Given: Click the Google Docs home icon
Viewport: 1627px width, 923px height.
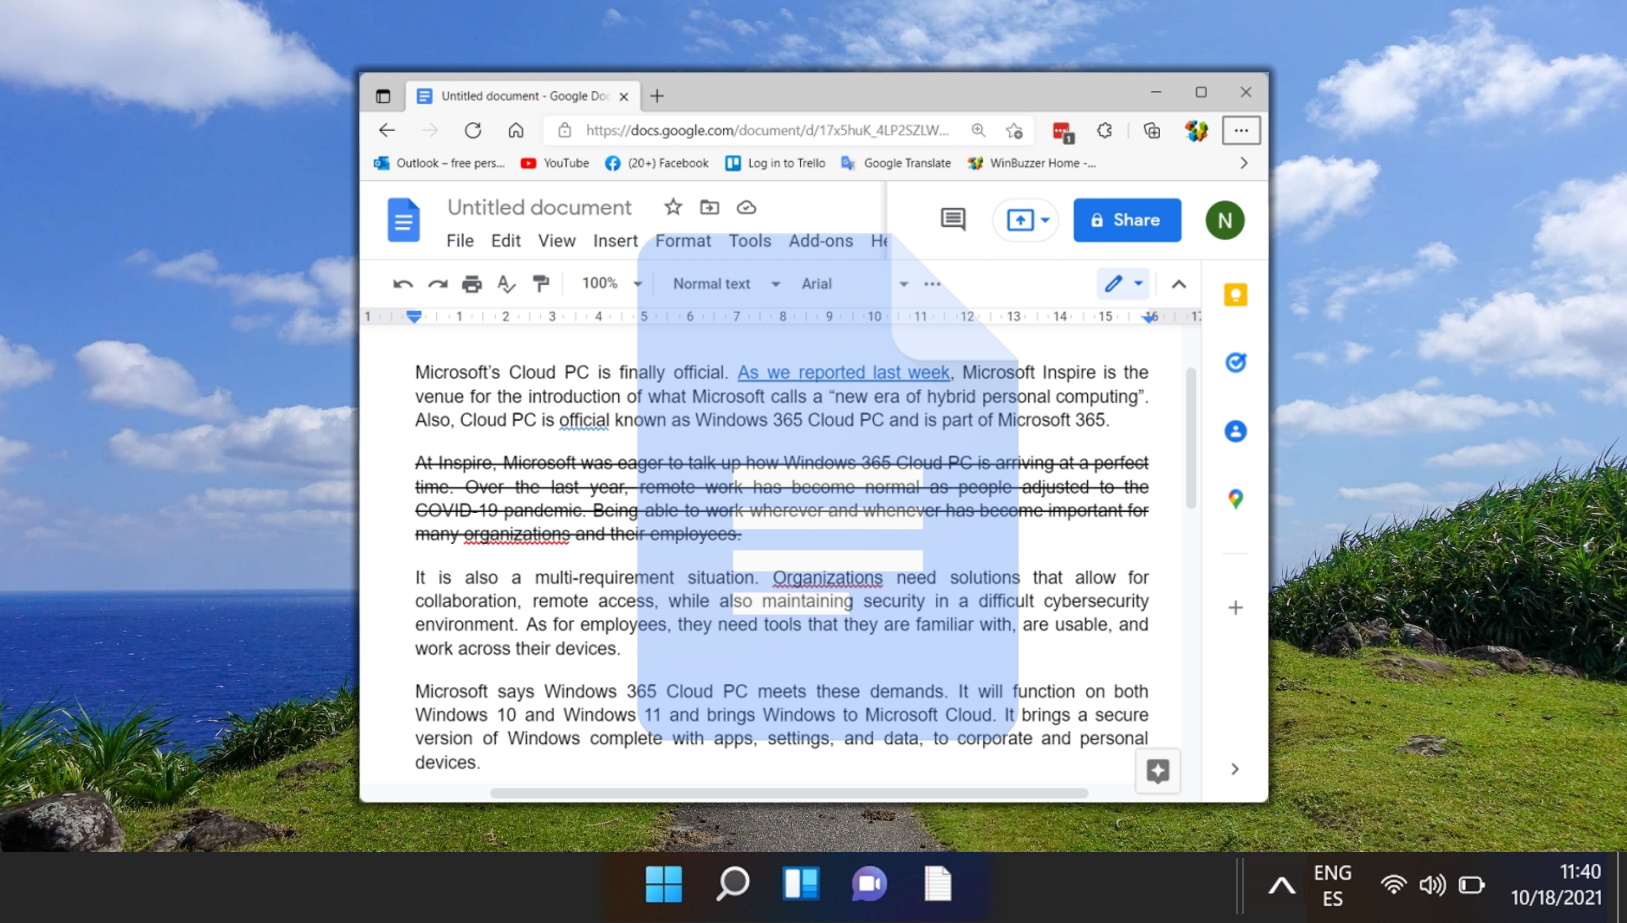Looking at the screenshot, I should point(403,220).
